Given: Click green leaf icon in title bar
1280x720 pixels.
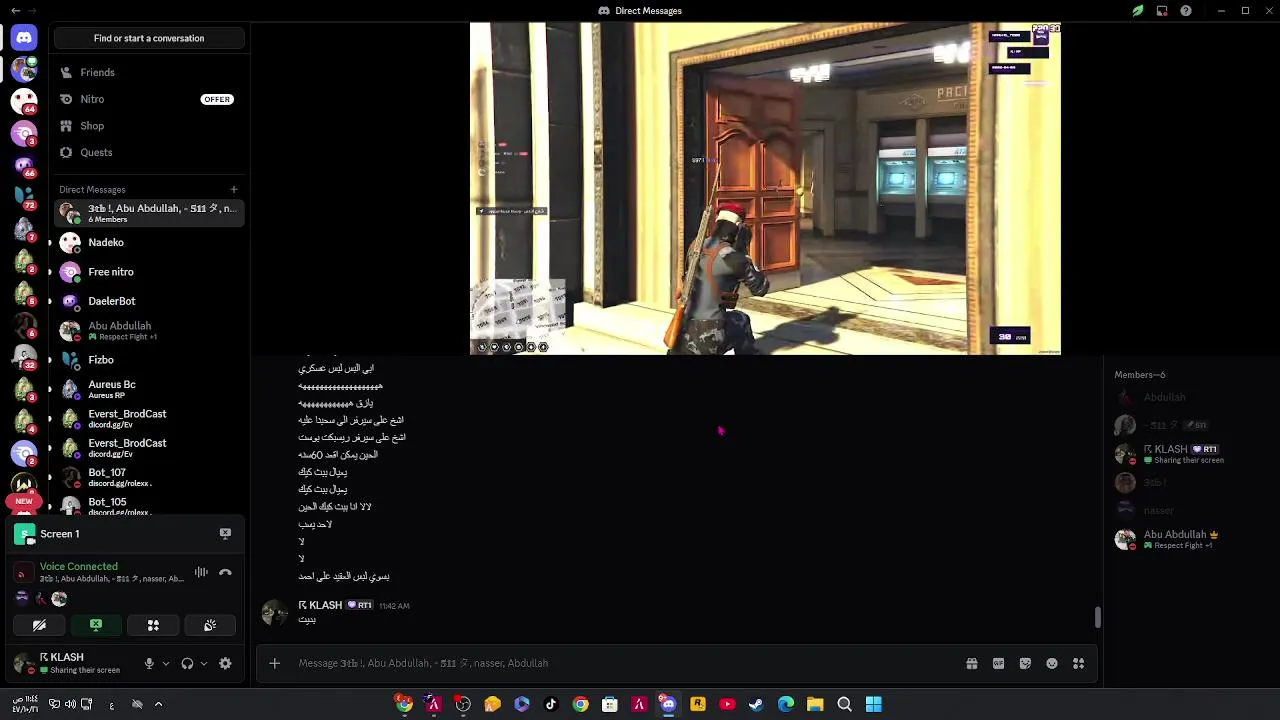Looking at the screenshot, I should coord(1138,11).
